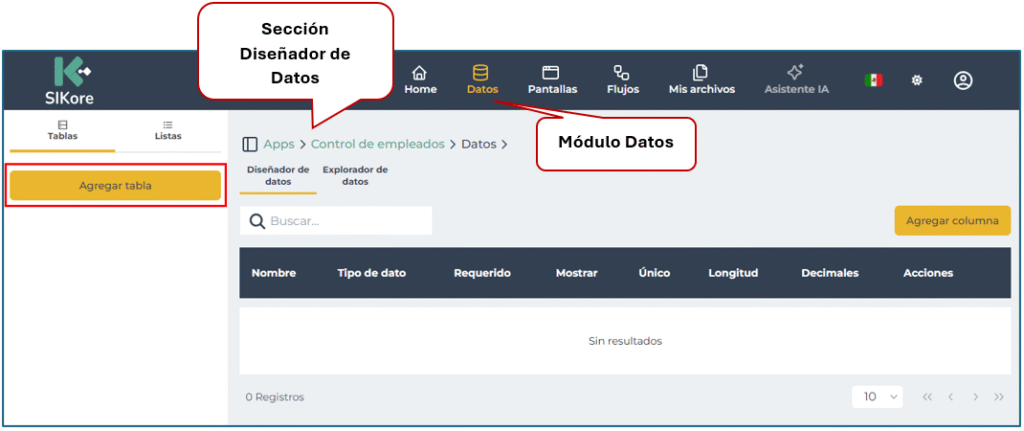Viewport: 1024px width, 431px height.
Task: Click the Mexico flag language icon
Action: [873, 80]
